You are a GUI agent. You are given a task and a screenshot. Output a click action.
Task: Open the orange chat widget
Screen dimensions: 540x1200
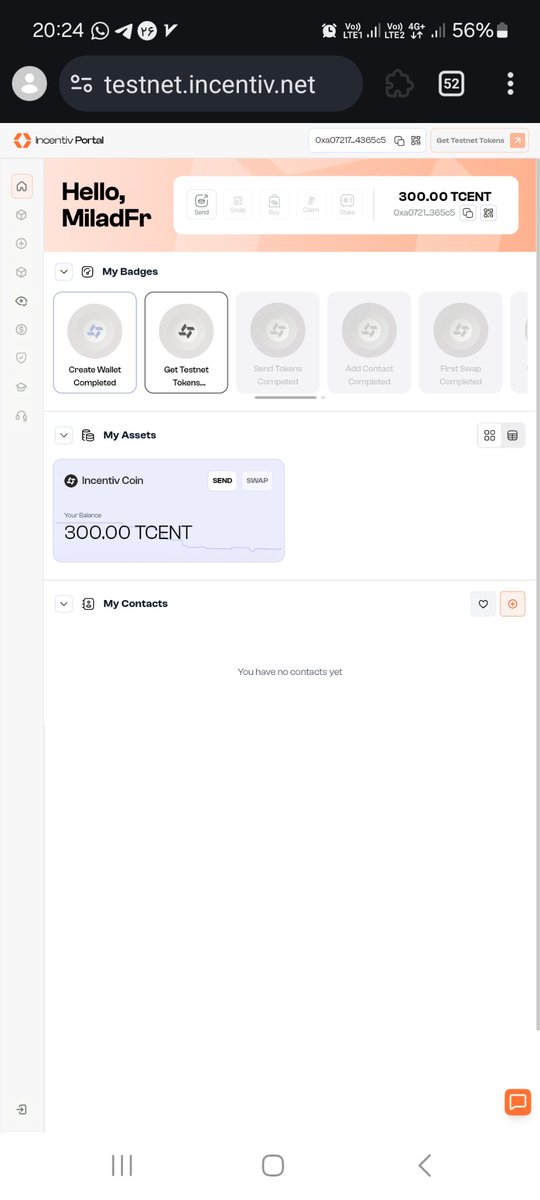tap(517, 1102)
